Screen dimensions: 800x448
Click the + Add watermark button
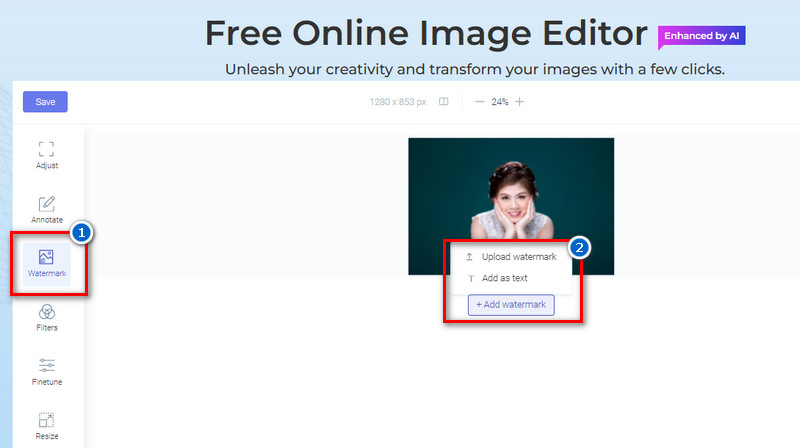(x=511, y=305)
